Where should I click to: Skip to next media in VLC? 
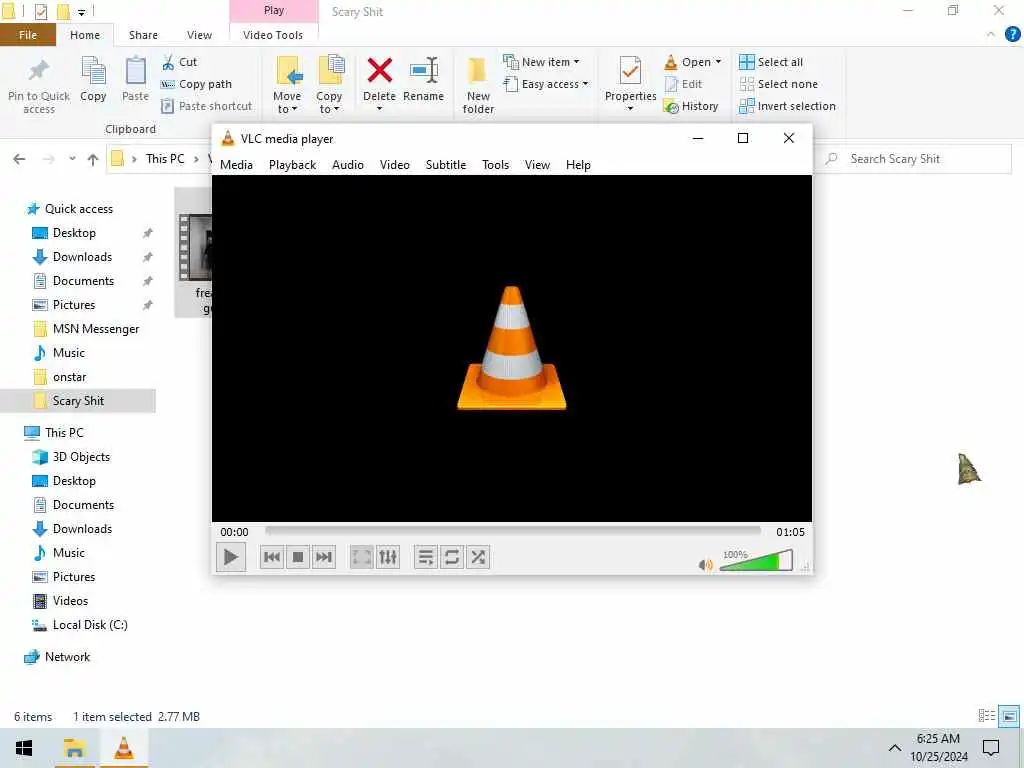tap(324, 557)
